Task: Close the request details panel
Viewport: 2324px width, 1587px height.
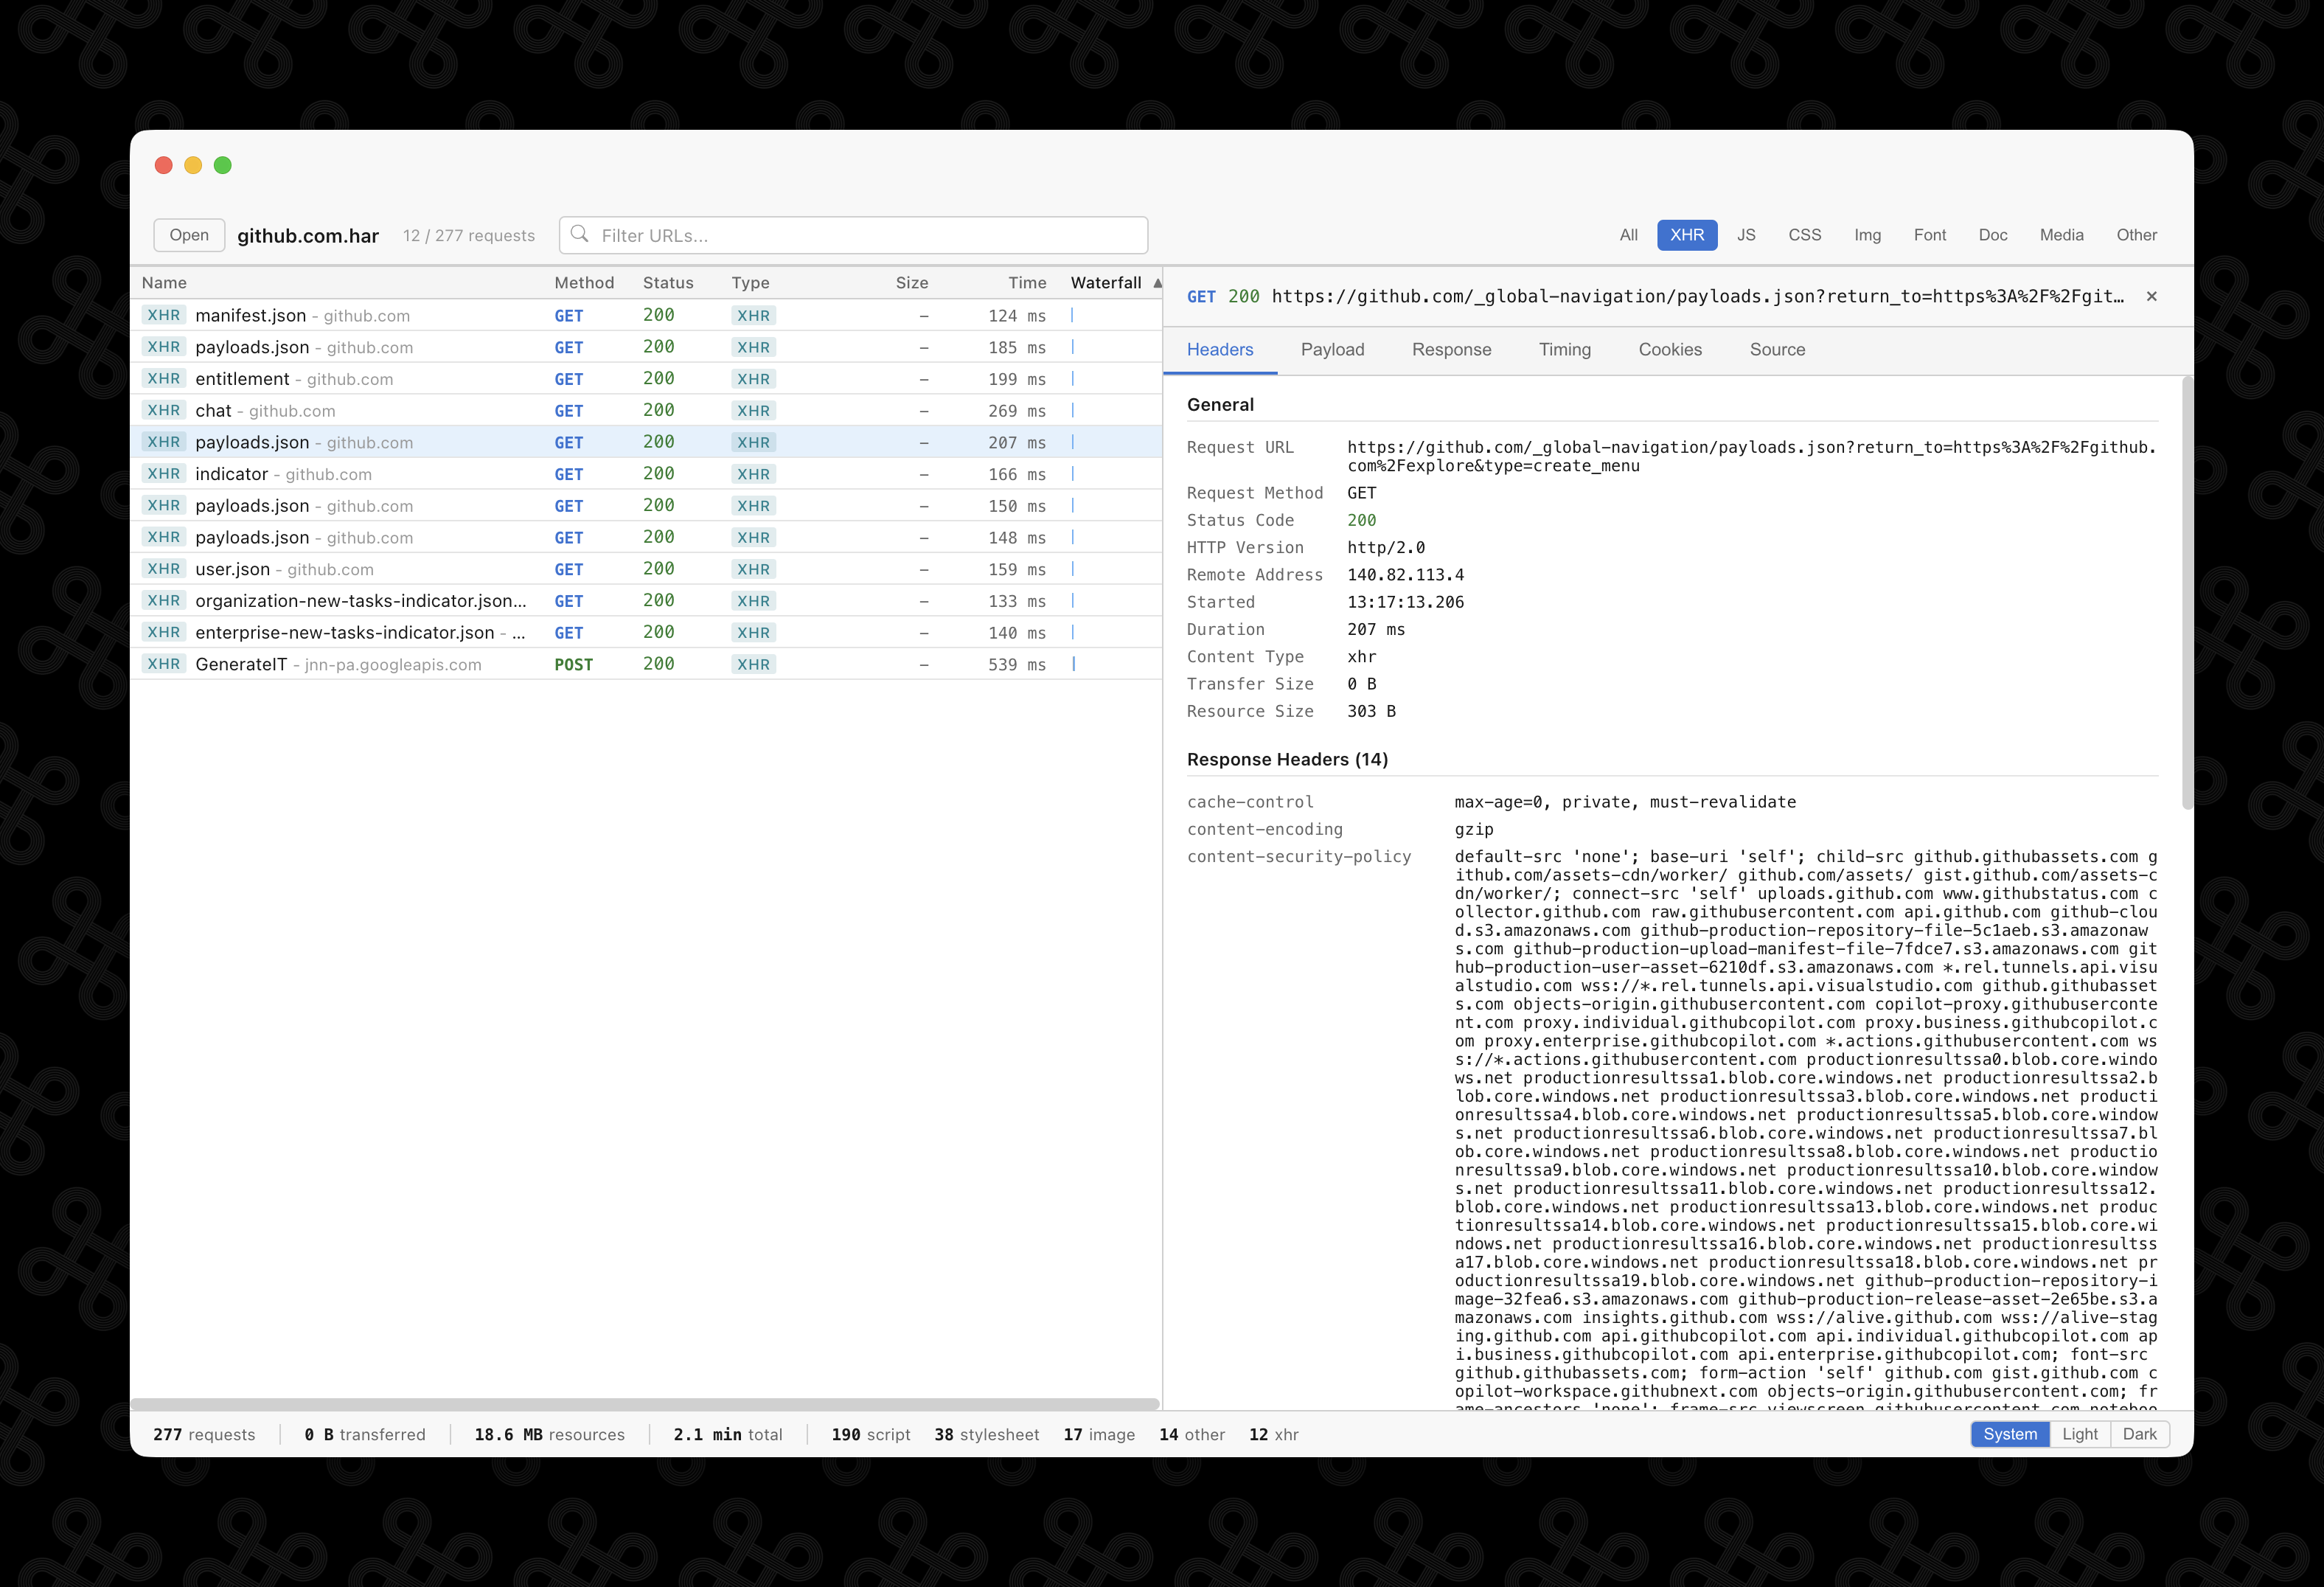Action: click(2151, 296)
